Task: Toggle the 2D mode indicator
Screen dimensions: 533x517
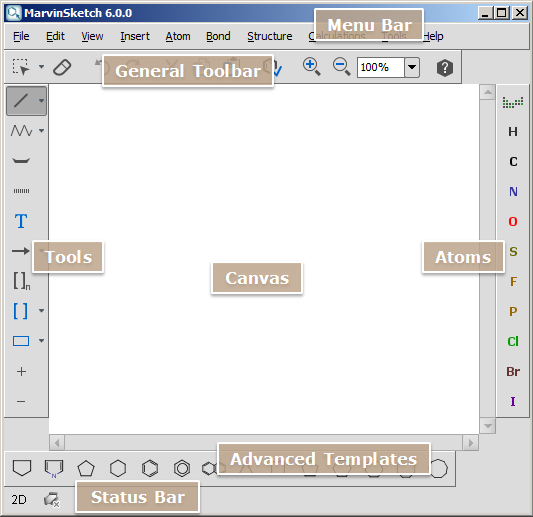Action: (19, 500)
